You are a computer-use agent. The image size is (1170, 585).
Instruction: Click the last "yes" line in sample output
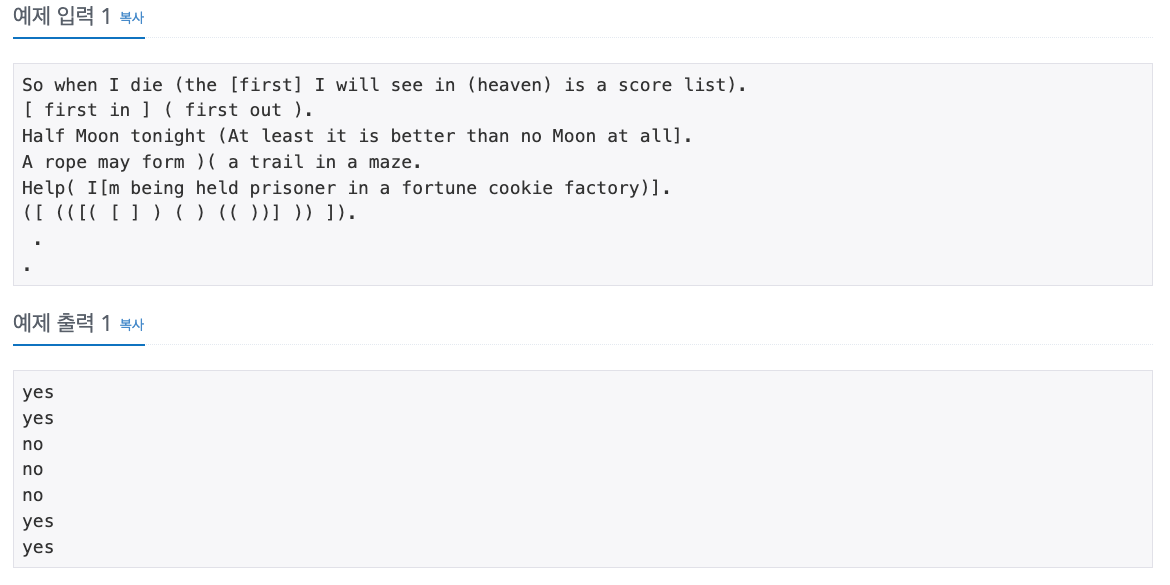click(x=38, y=548)
